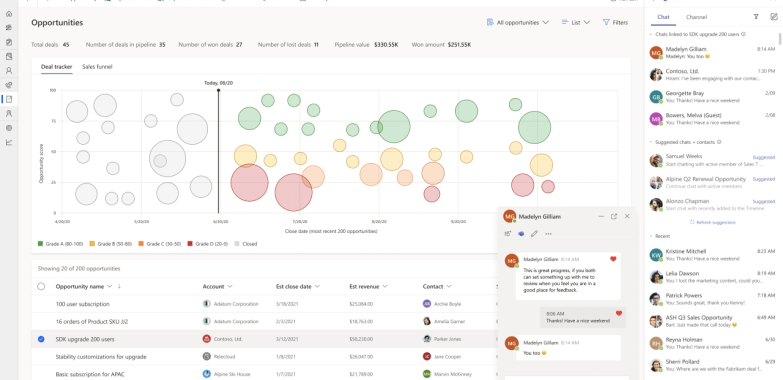Open Alpine Q2 Renewal Opportunity chat
The image size is (783, 380).
click(x=713, y=182)
